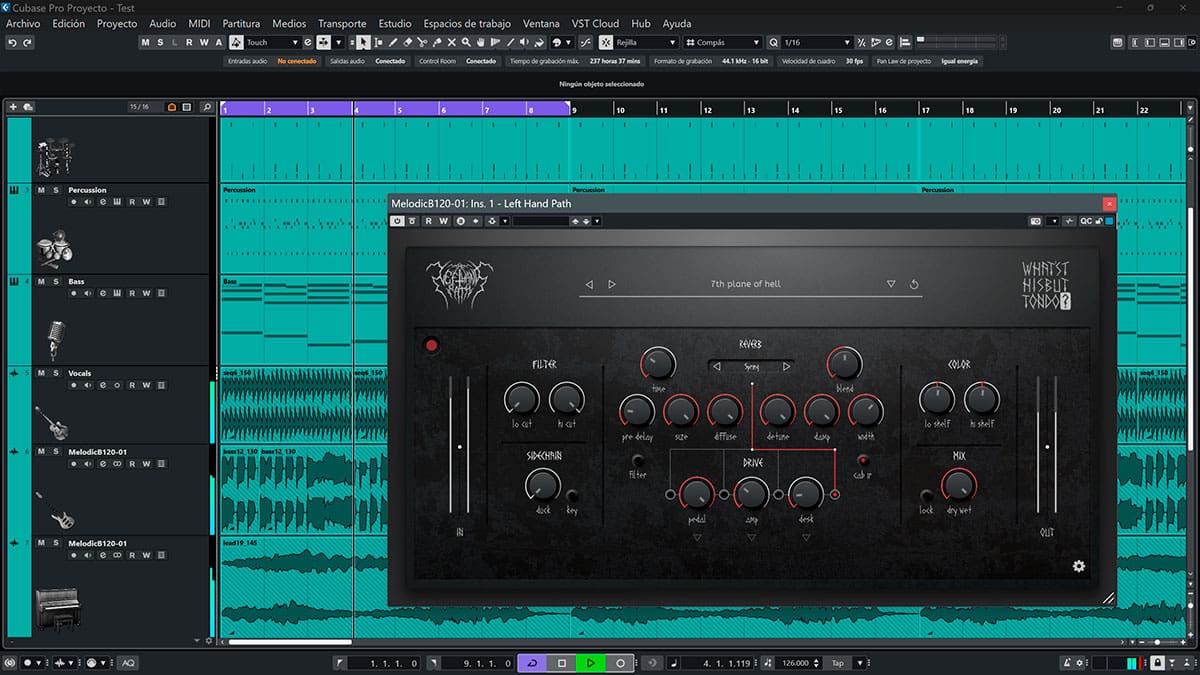Toggle the sidechain key switch

(x=572, y=495)
